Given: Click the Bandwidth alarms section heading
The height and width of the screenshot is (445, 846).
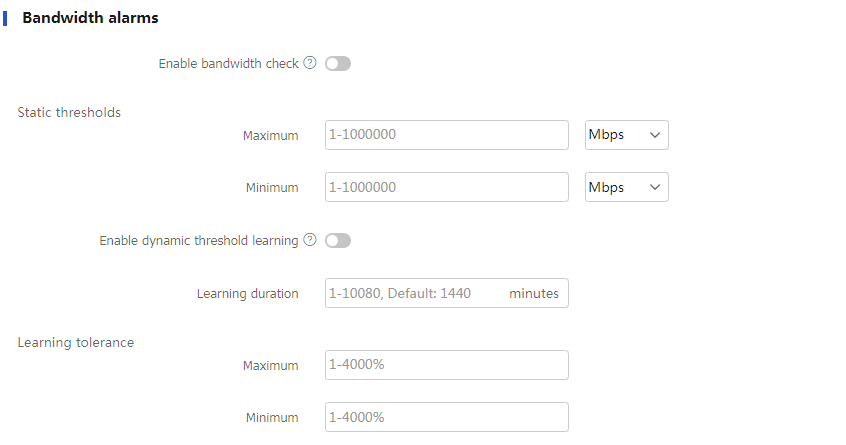Looking at the screenshot, I should (x=90, y=18).
